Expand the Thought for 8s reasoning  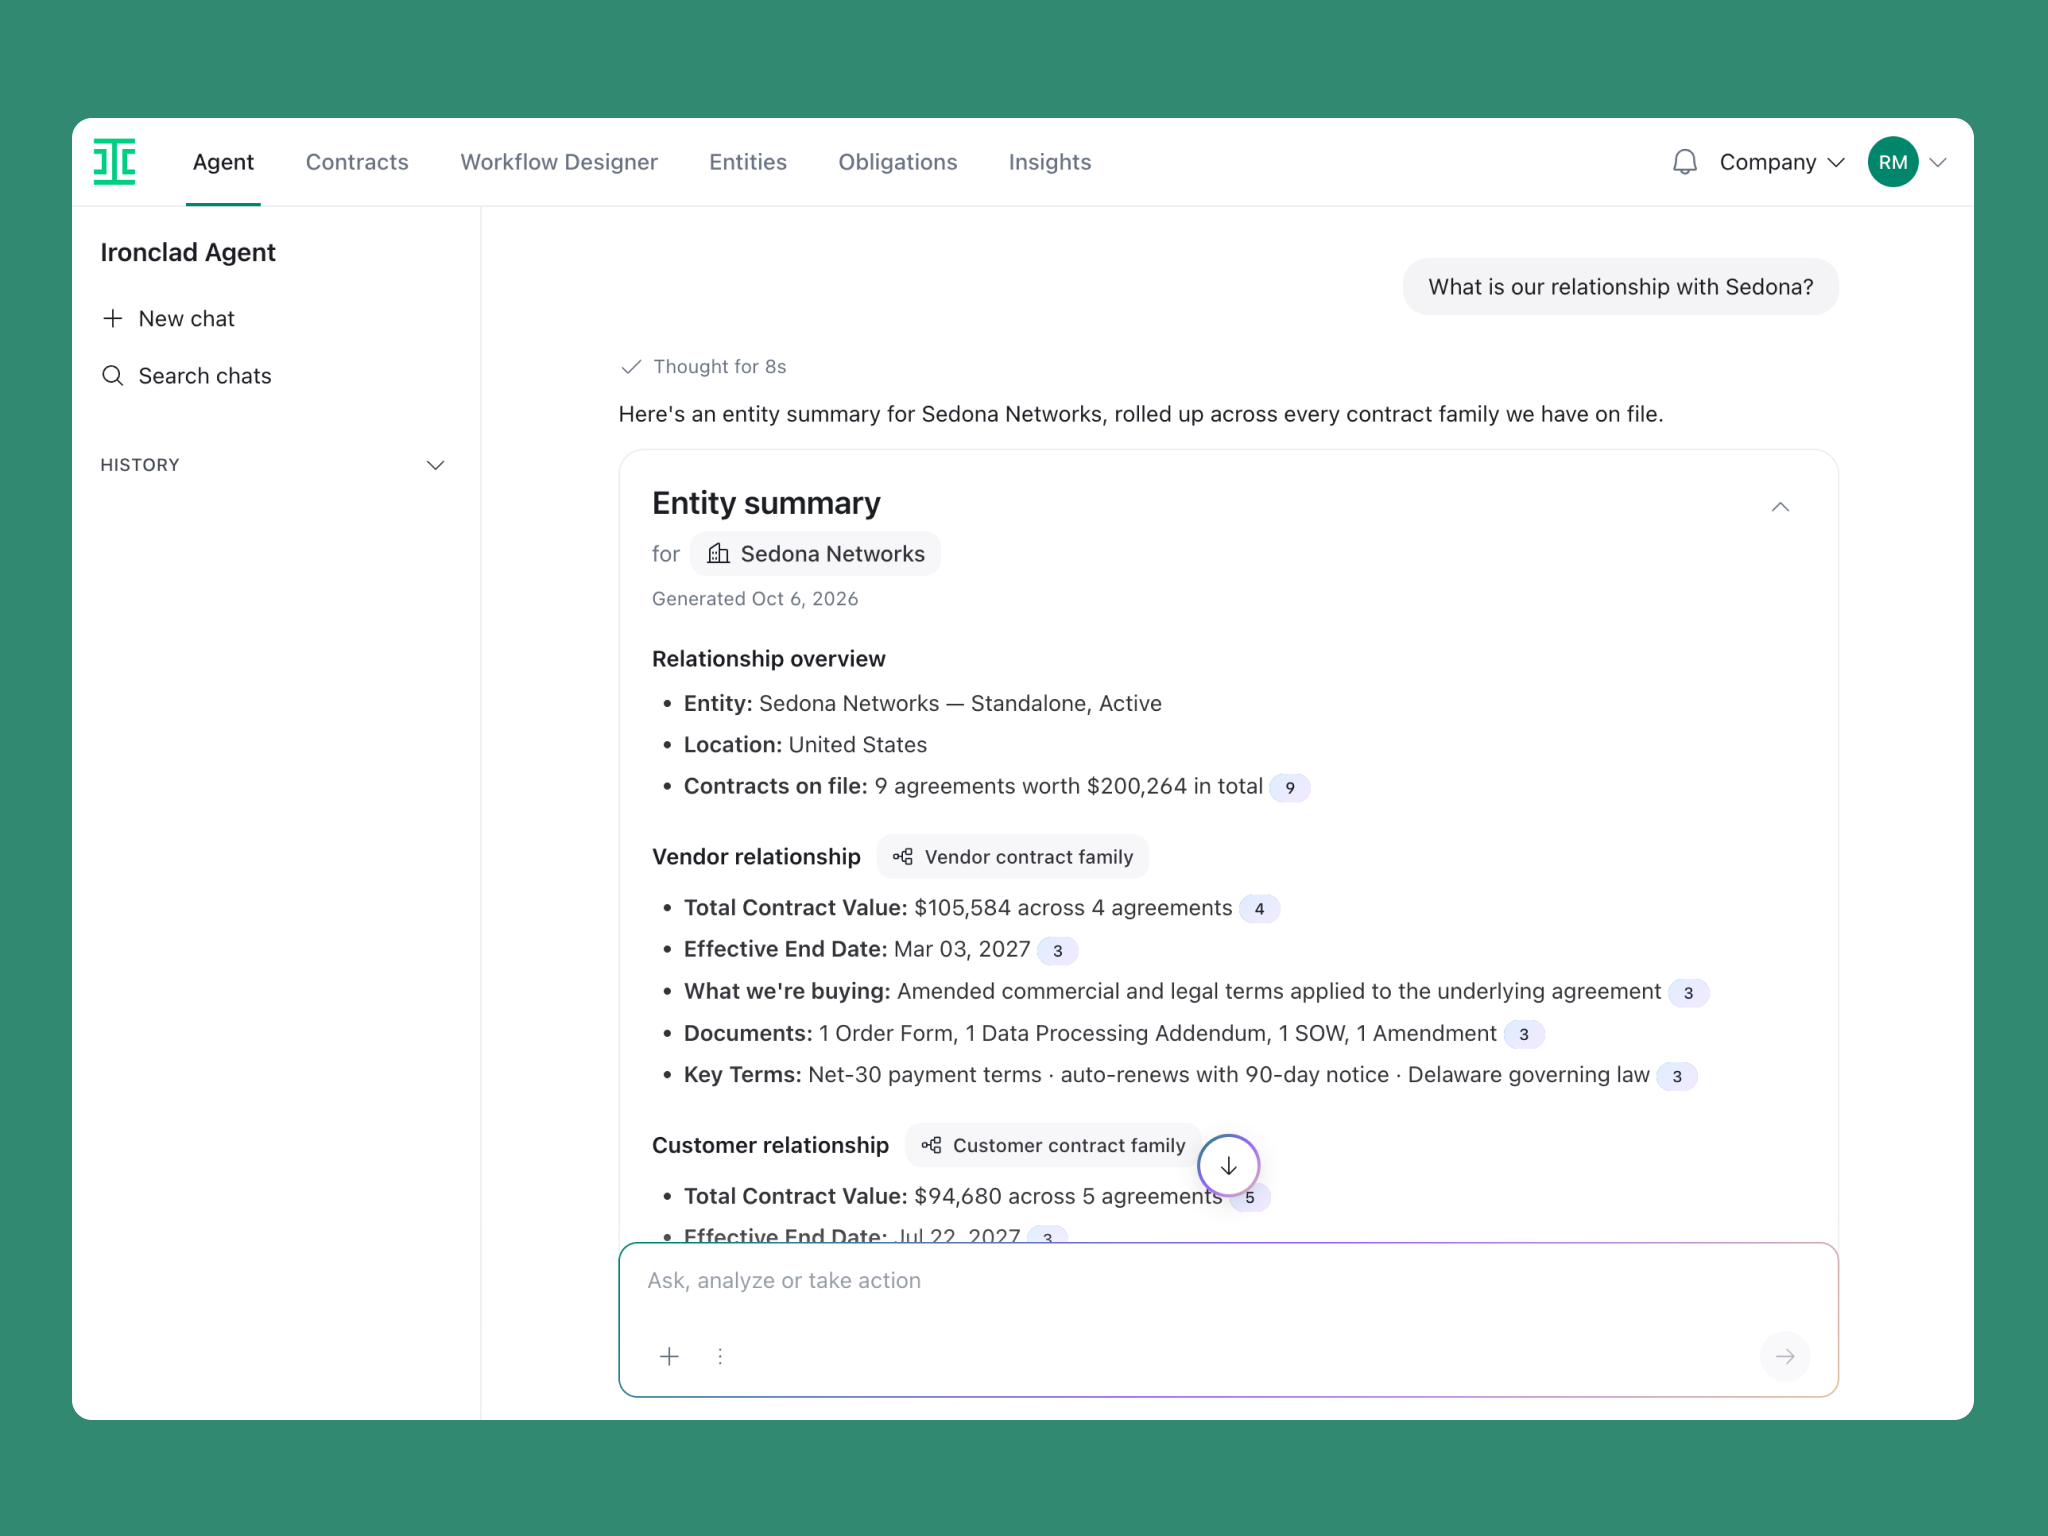704,367
